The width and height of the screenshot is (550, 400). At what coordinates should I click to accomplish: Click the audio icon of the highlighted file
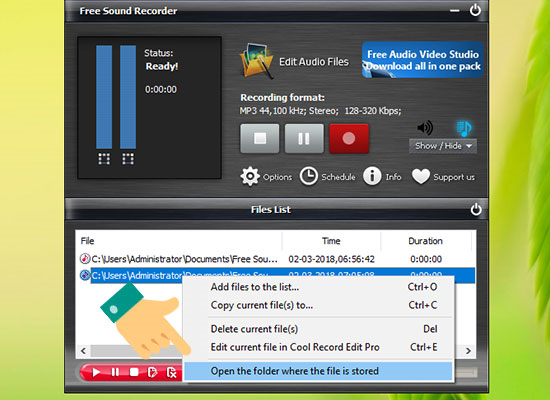coord(85,275)
